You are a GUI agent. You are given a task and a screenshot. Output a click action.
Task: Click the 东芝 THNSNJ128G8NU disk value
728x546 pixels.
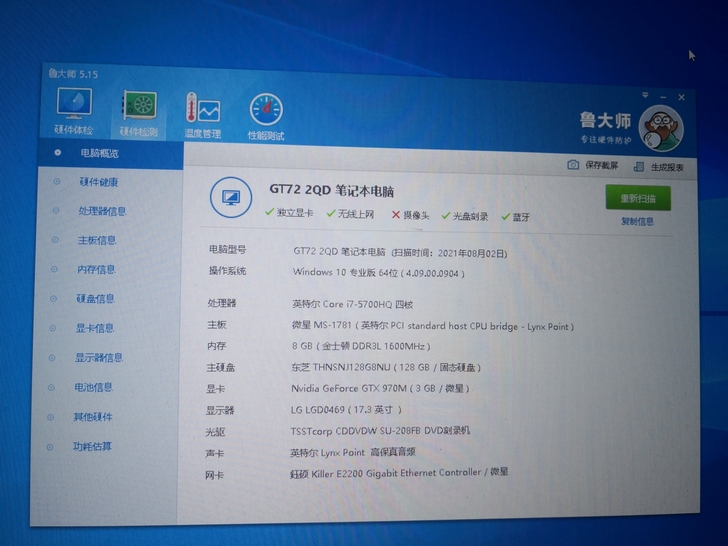(x=385, y=367)
